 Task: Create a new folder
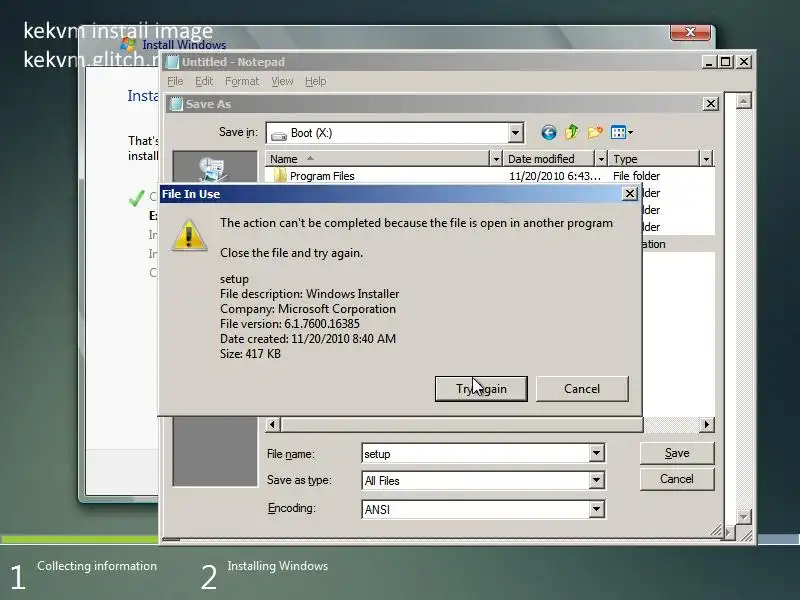click(x=594, y=133)
